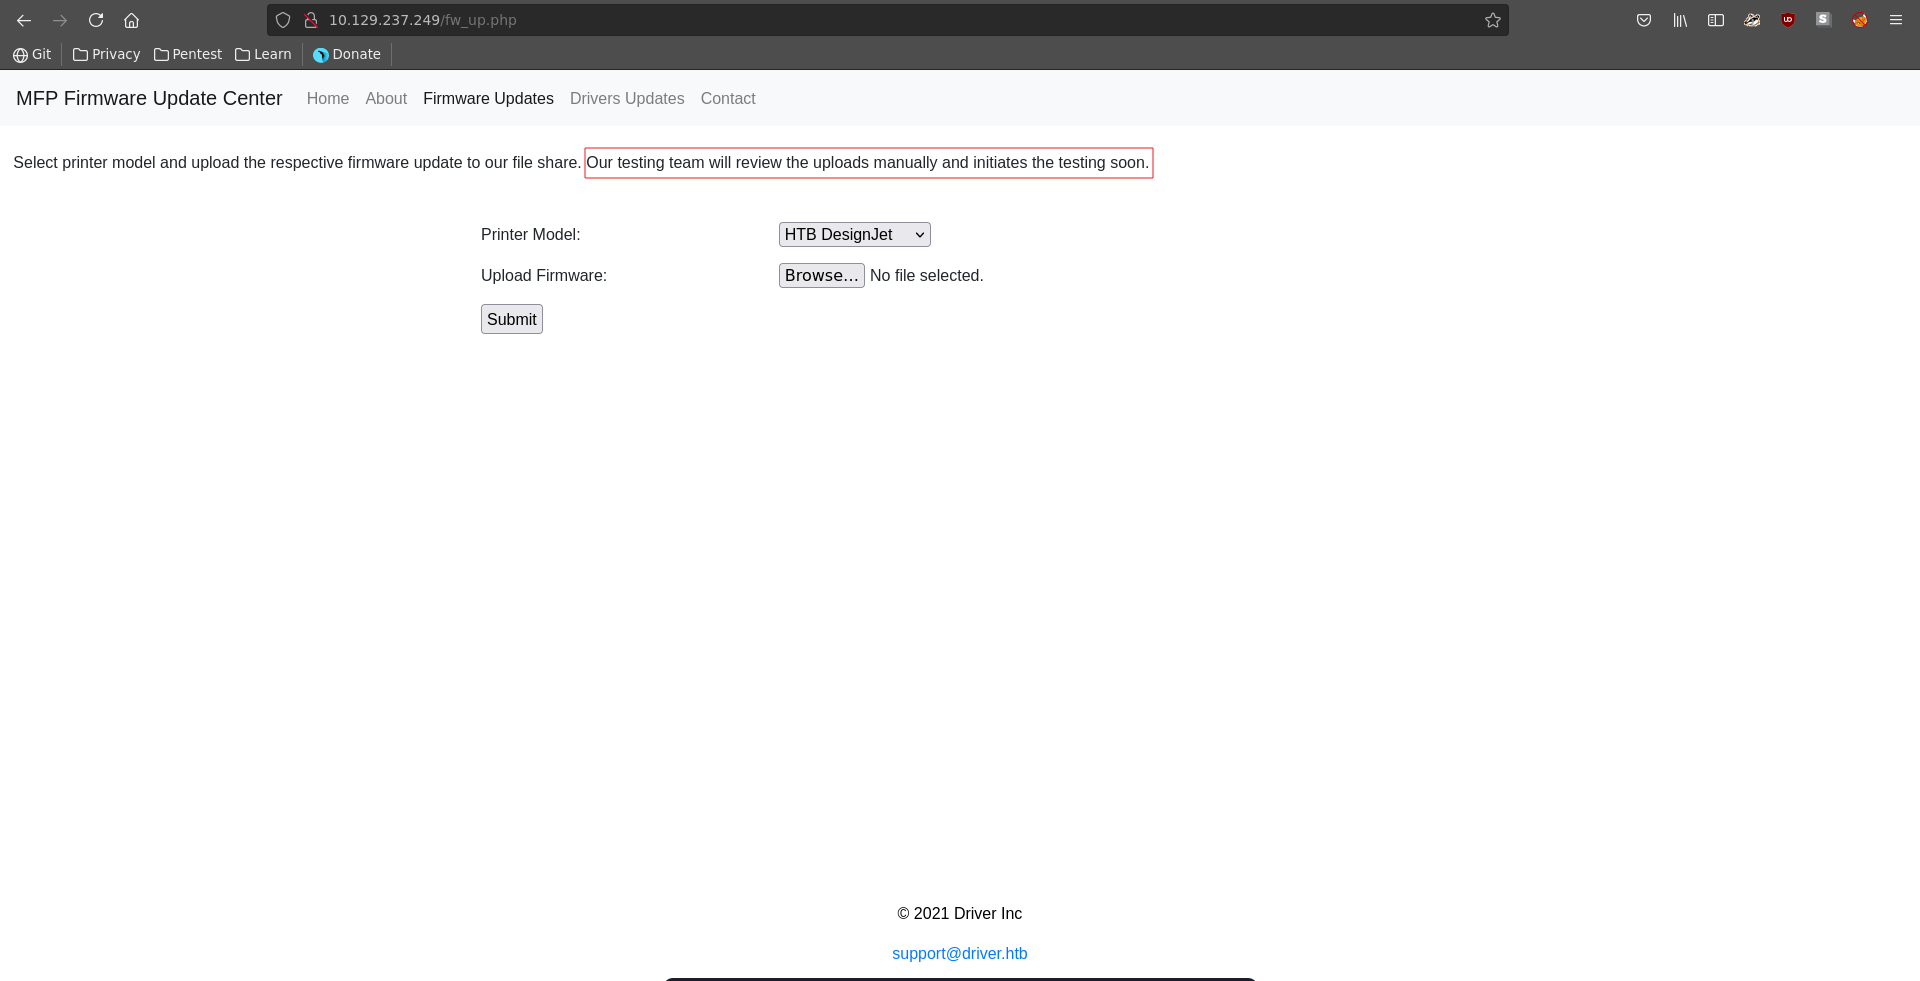This screenshot has height=981, width=1920.
Task: Expand the Privacy bookmarks folder
Action: pyautogui.click(x=106, y=54)
